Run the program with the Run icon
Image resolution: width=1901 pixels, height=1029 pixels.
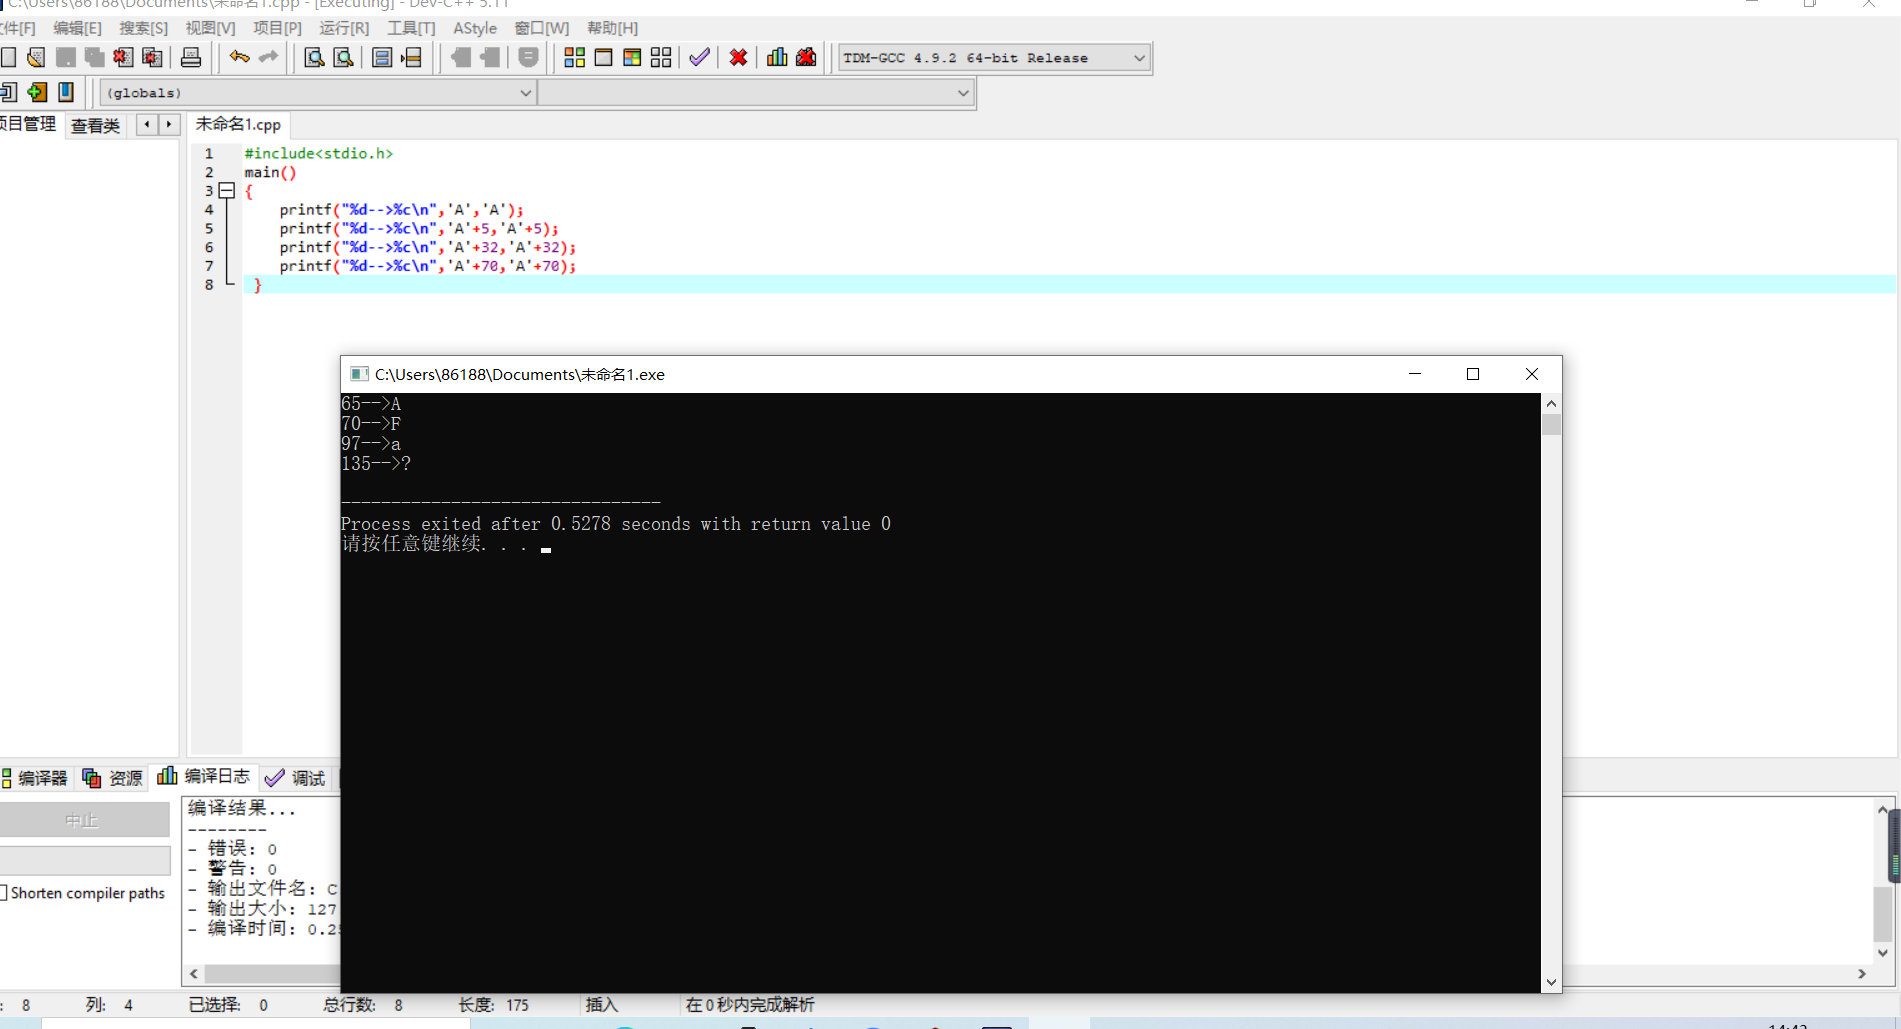[x=603, y=57]
